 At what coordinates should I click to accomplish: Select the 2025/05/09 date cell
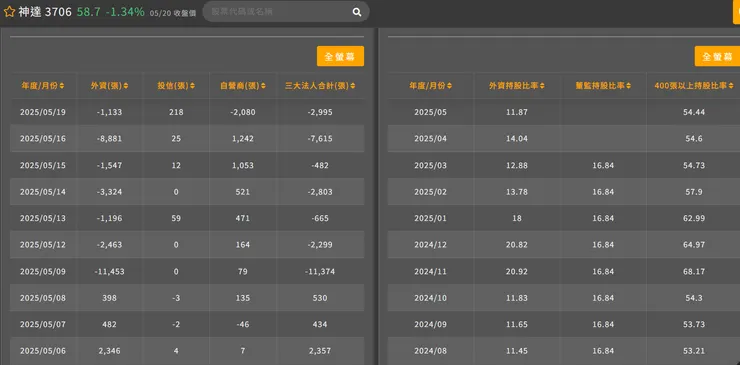coord(43,272)
